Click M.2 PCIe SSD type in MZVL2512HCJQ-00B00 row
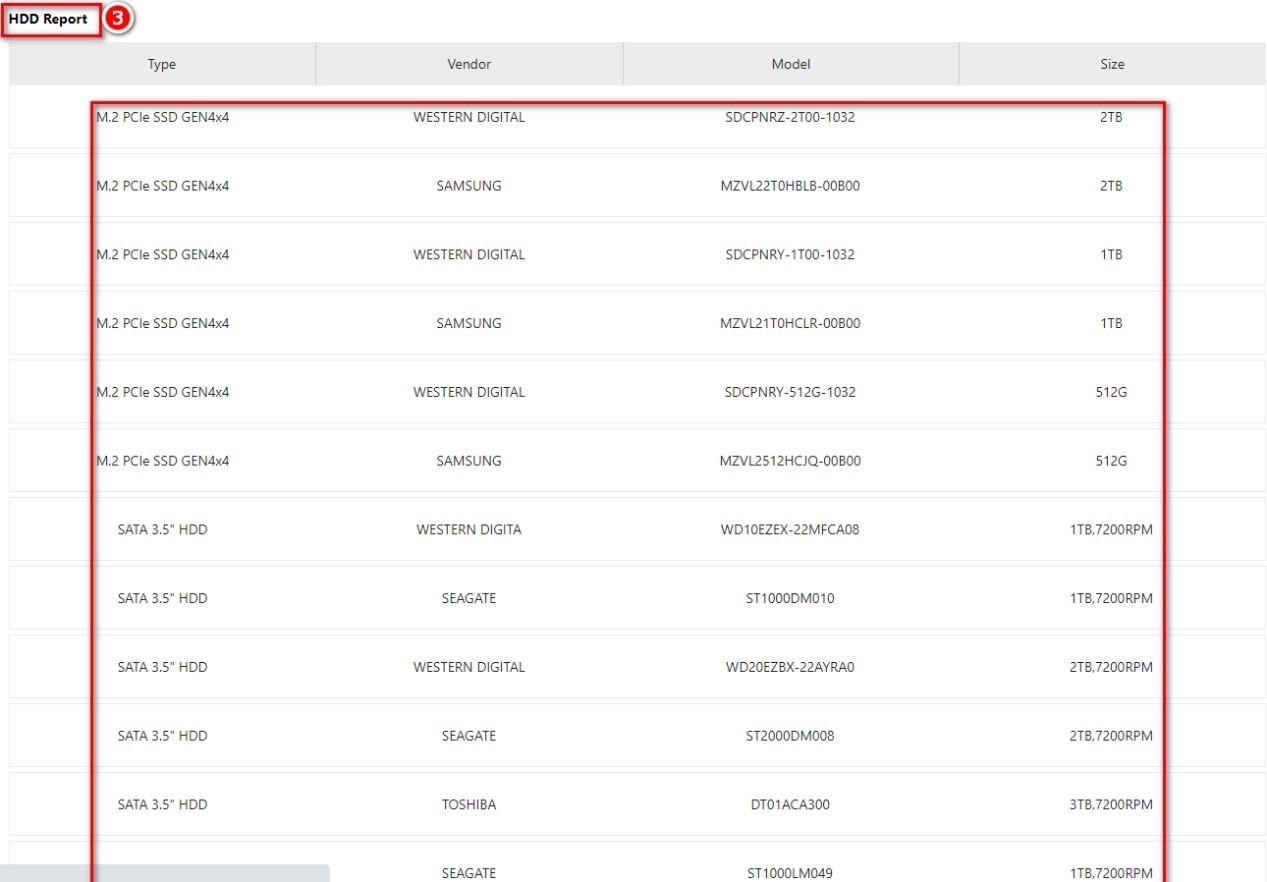Image resolution: width=1267 pixels, height=882 pixels. (163, 461)
